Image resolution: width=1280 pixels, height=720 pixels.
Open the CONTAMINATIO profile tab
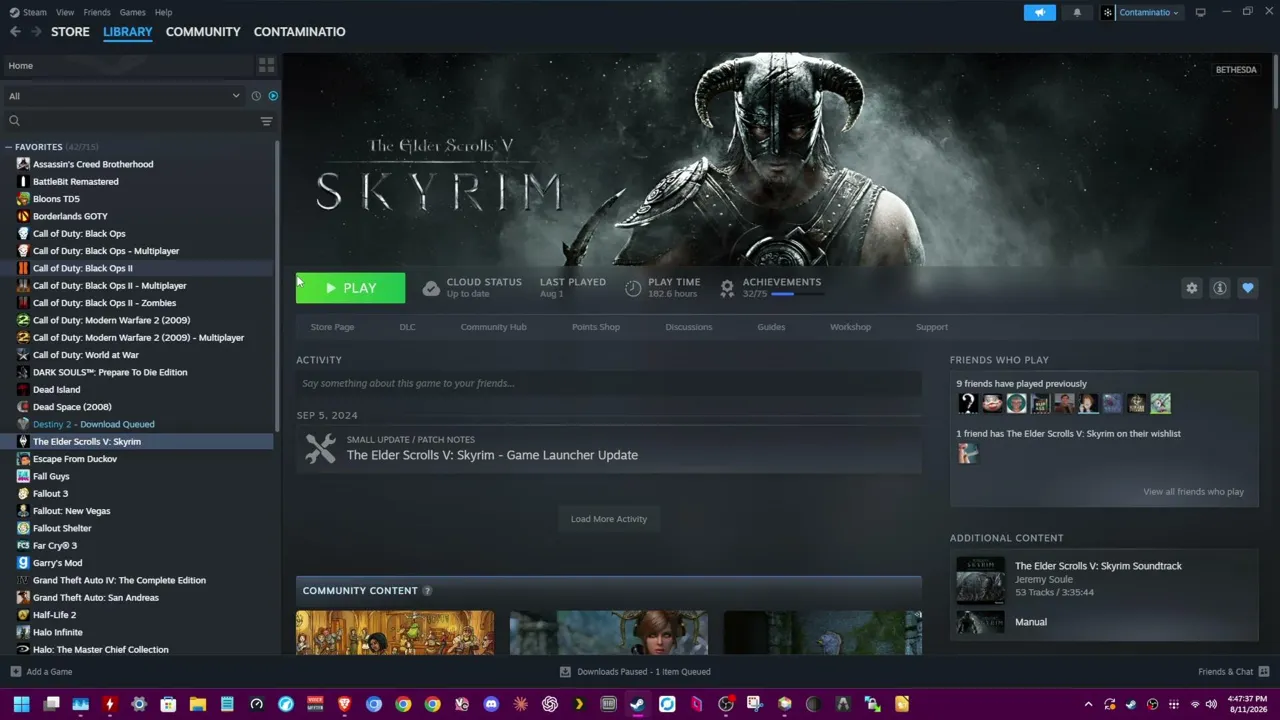coord(299,32)
